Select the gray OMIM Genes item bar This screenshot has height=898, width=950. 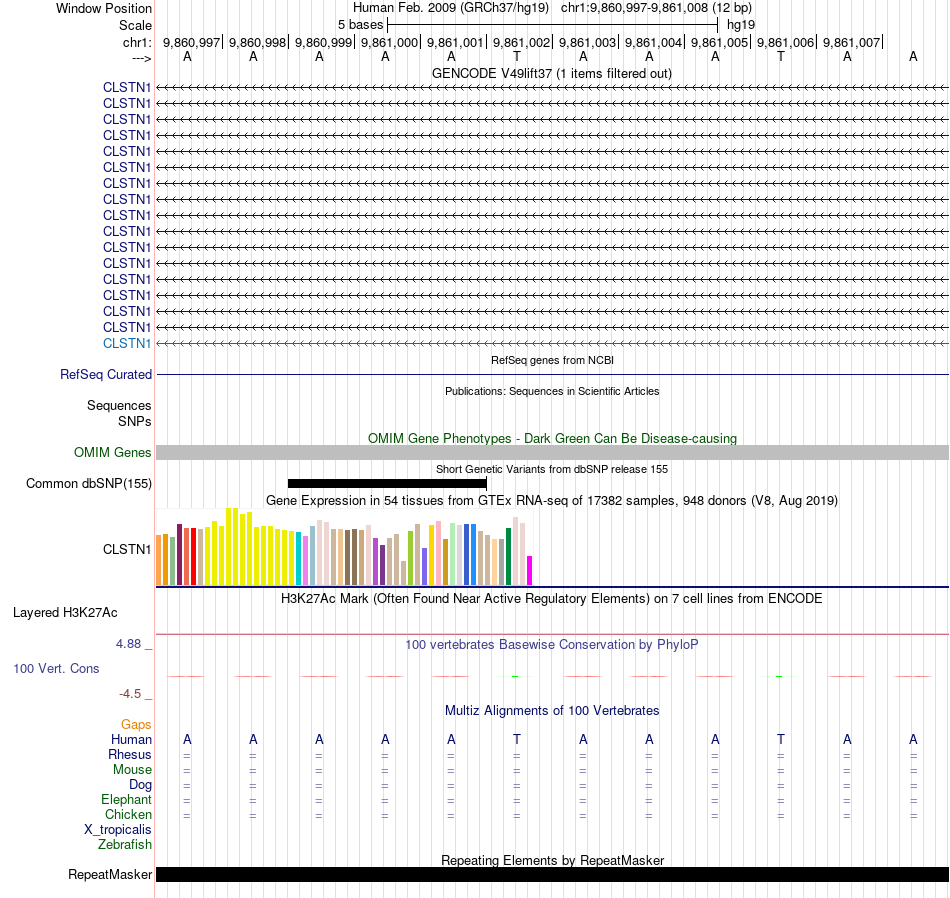(552, 452)
